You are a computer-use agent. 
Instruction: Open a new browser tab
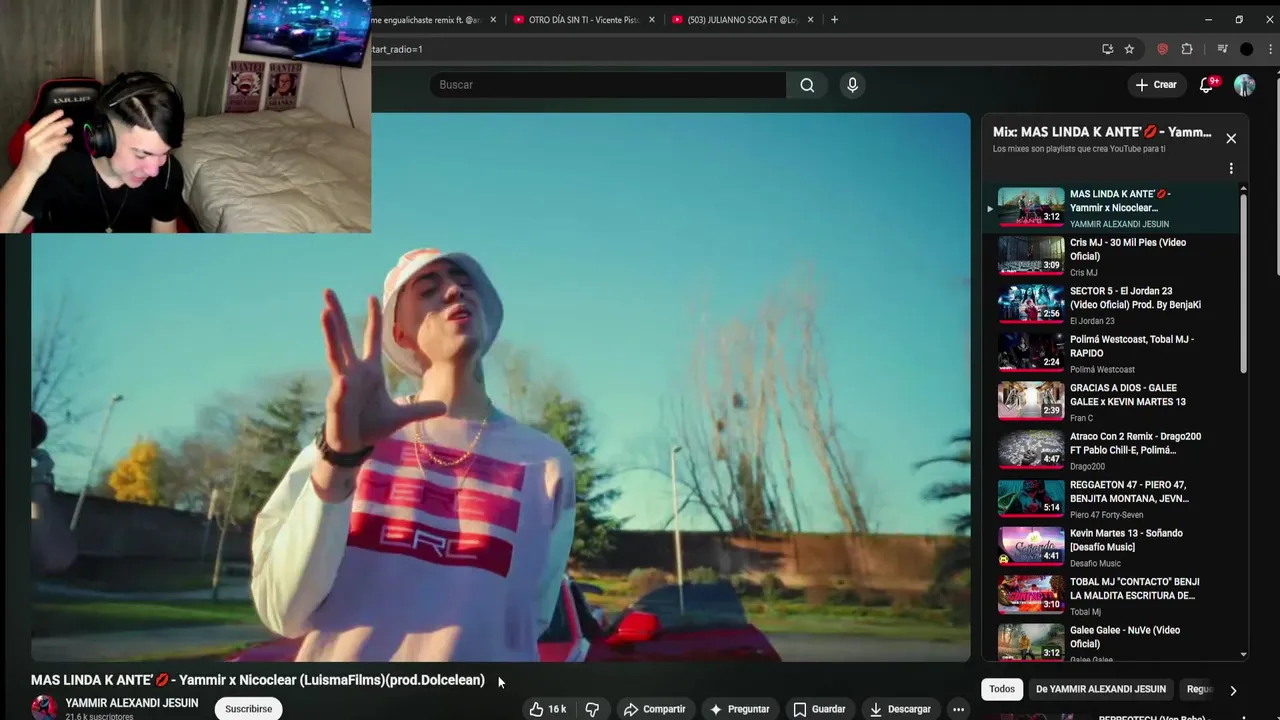[x=834, y=20]
